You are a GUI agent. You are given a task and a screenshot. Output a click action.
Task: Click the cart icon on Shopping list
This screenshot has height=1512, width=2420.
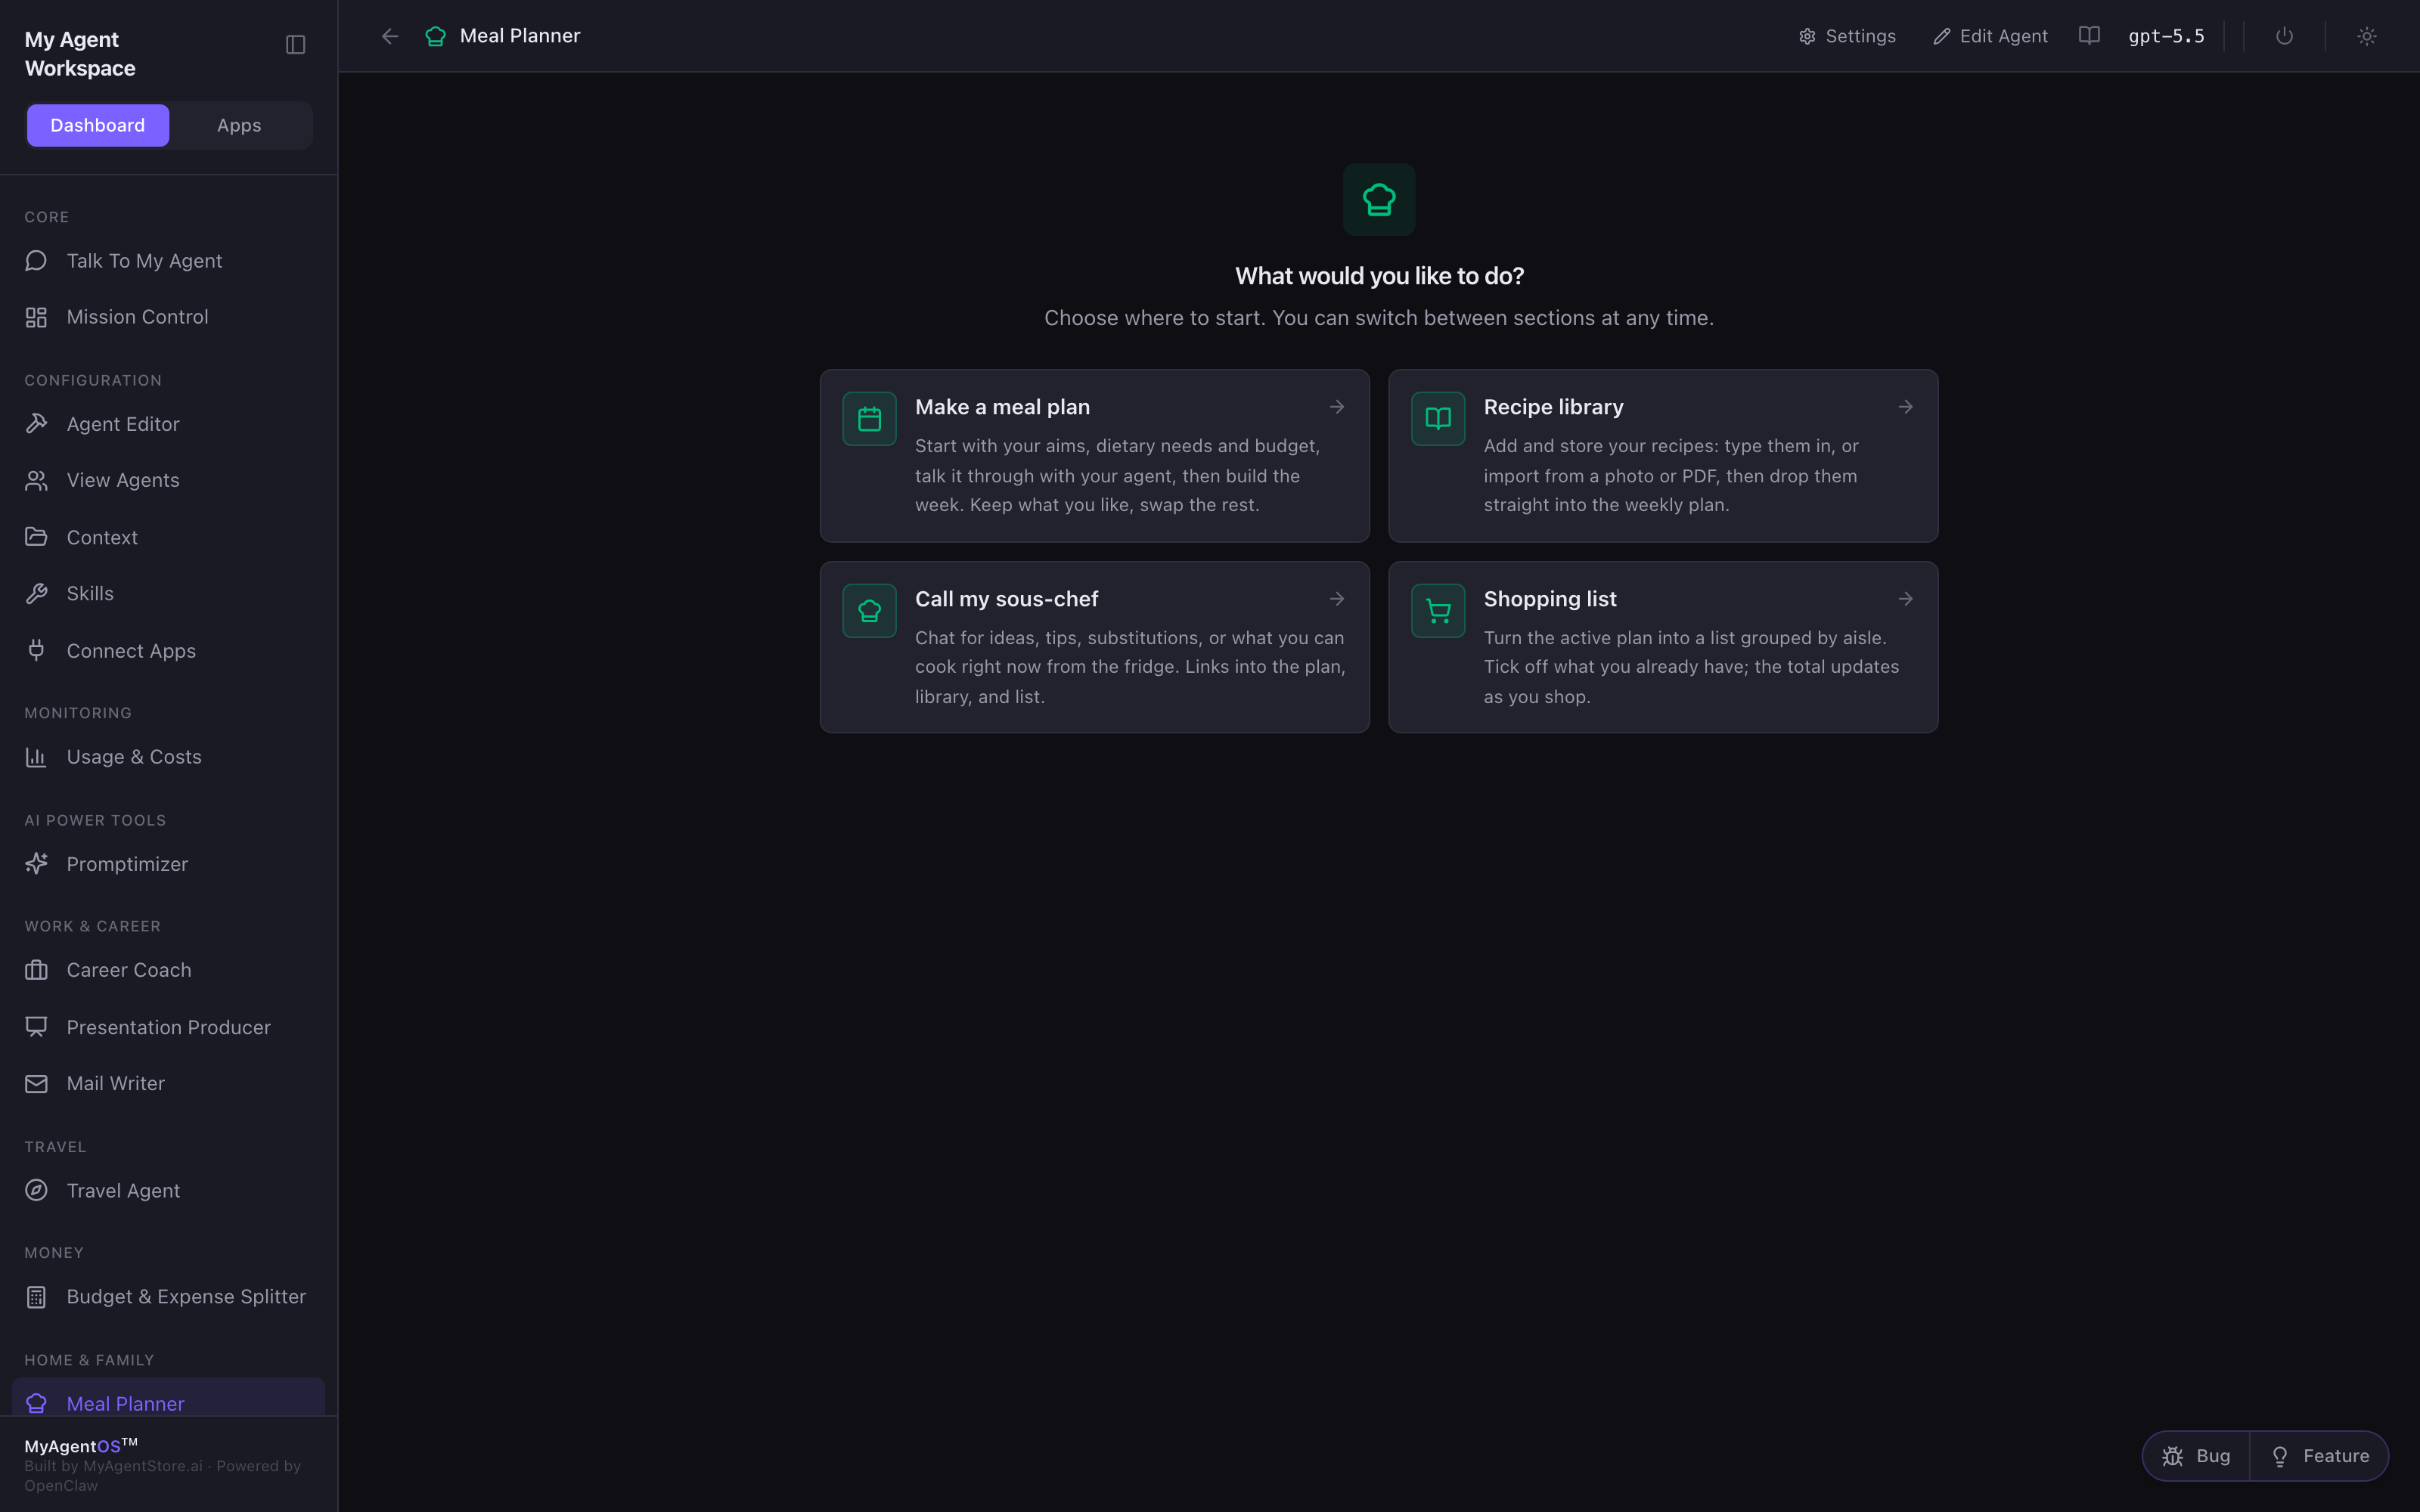[1438, 611]
